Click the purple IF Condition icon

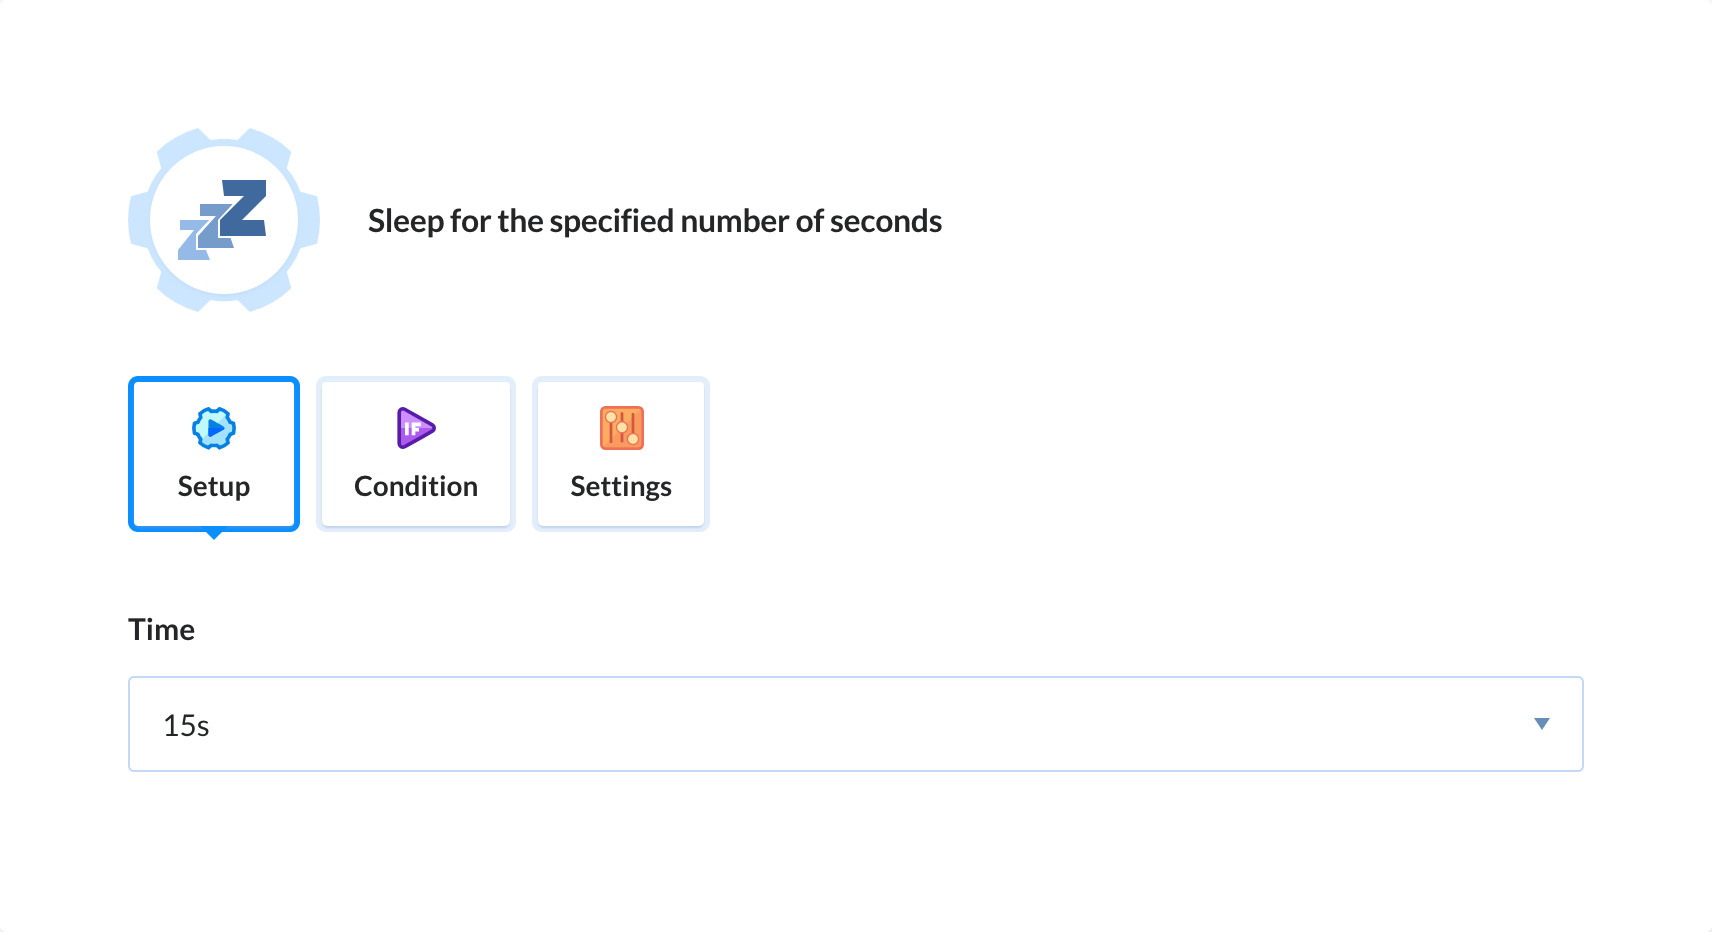point(416,428)
